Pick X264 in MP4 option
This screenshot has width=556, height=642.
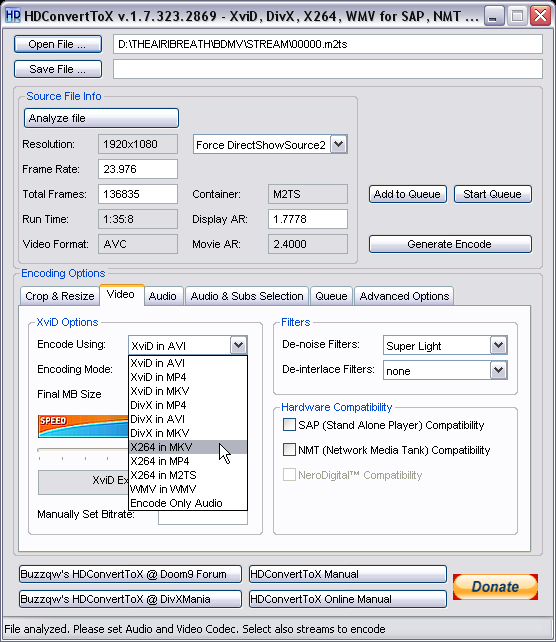(188, 461)
